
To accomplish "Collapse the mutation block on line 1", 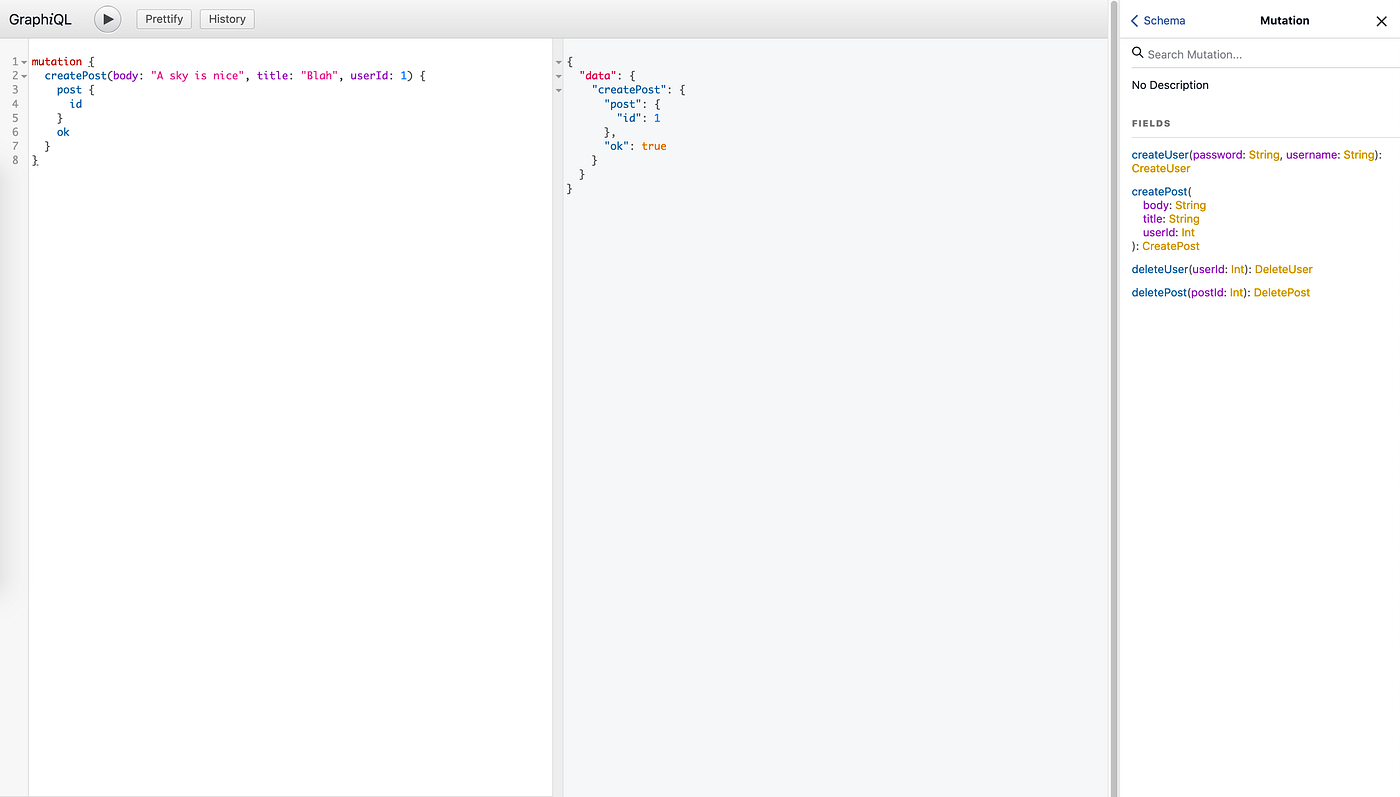I will point(22,61).
